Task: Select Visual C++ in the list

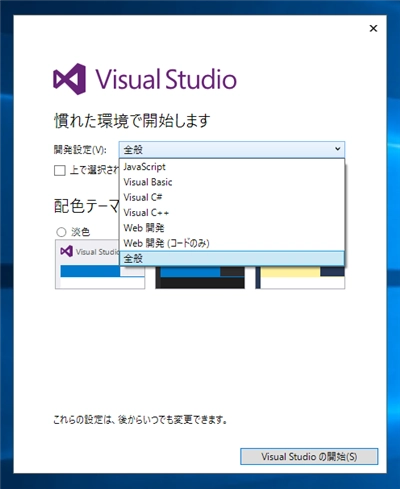Action: [x=232, y=213]
